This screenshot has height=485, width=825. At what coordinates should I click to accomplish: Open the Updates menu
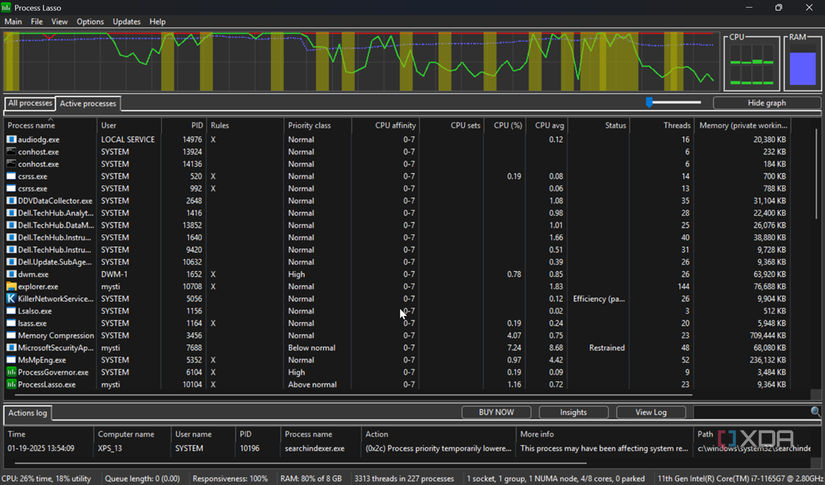coord(127,21)
